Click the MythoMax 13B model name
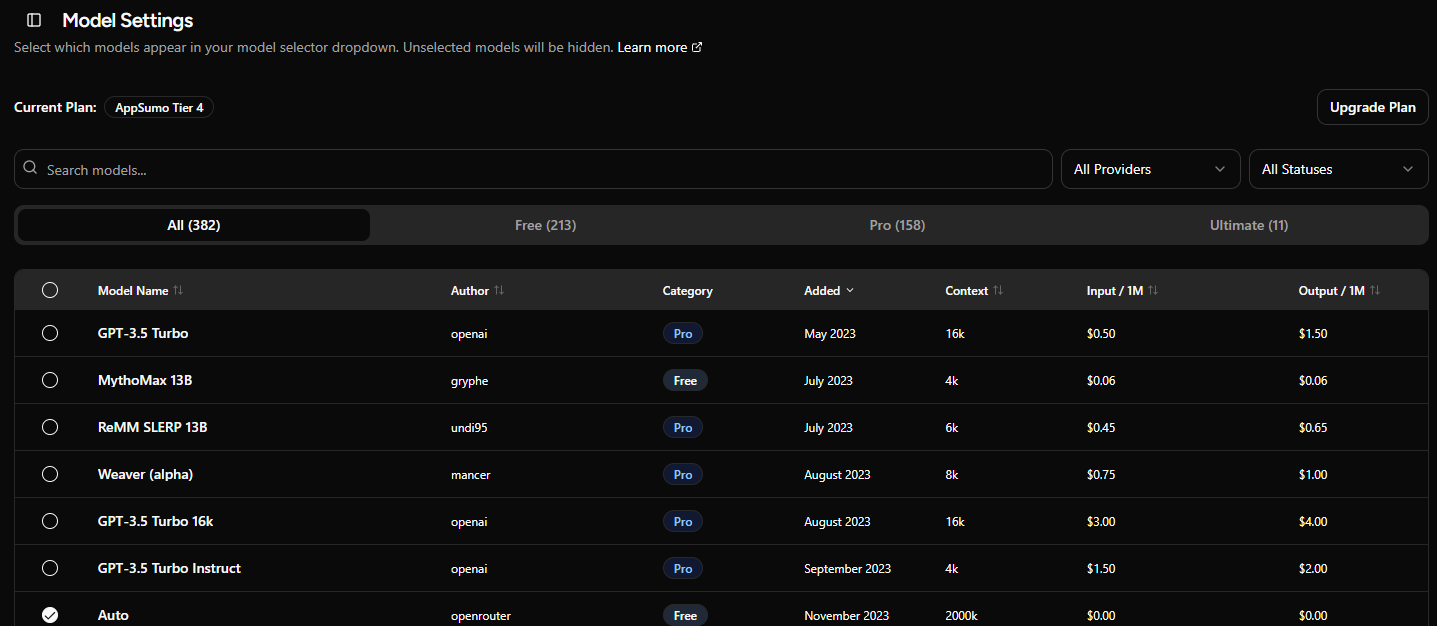 coord(145,380)
